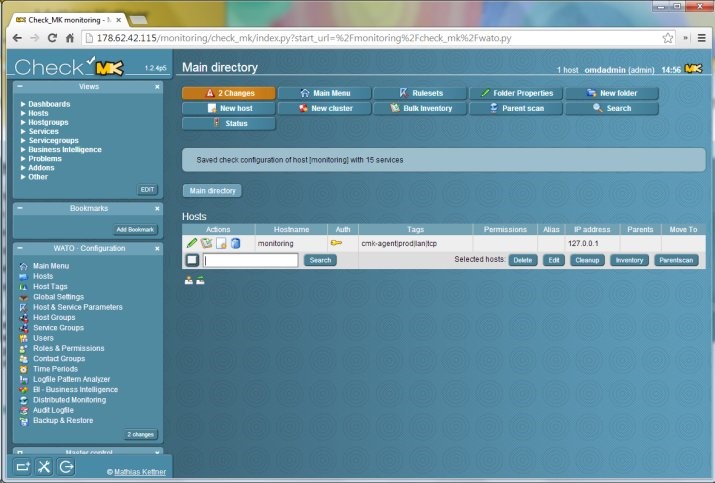Click the orange 2 Changes button
Viewport: 715px width, 483px height.
coord(228,93)
